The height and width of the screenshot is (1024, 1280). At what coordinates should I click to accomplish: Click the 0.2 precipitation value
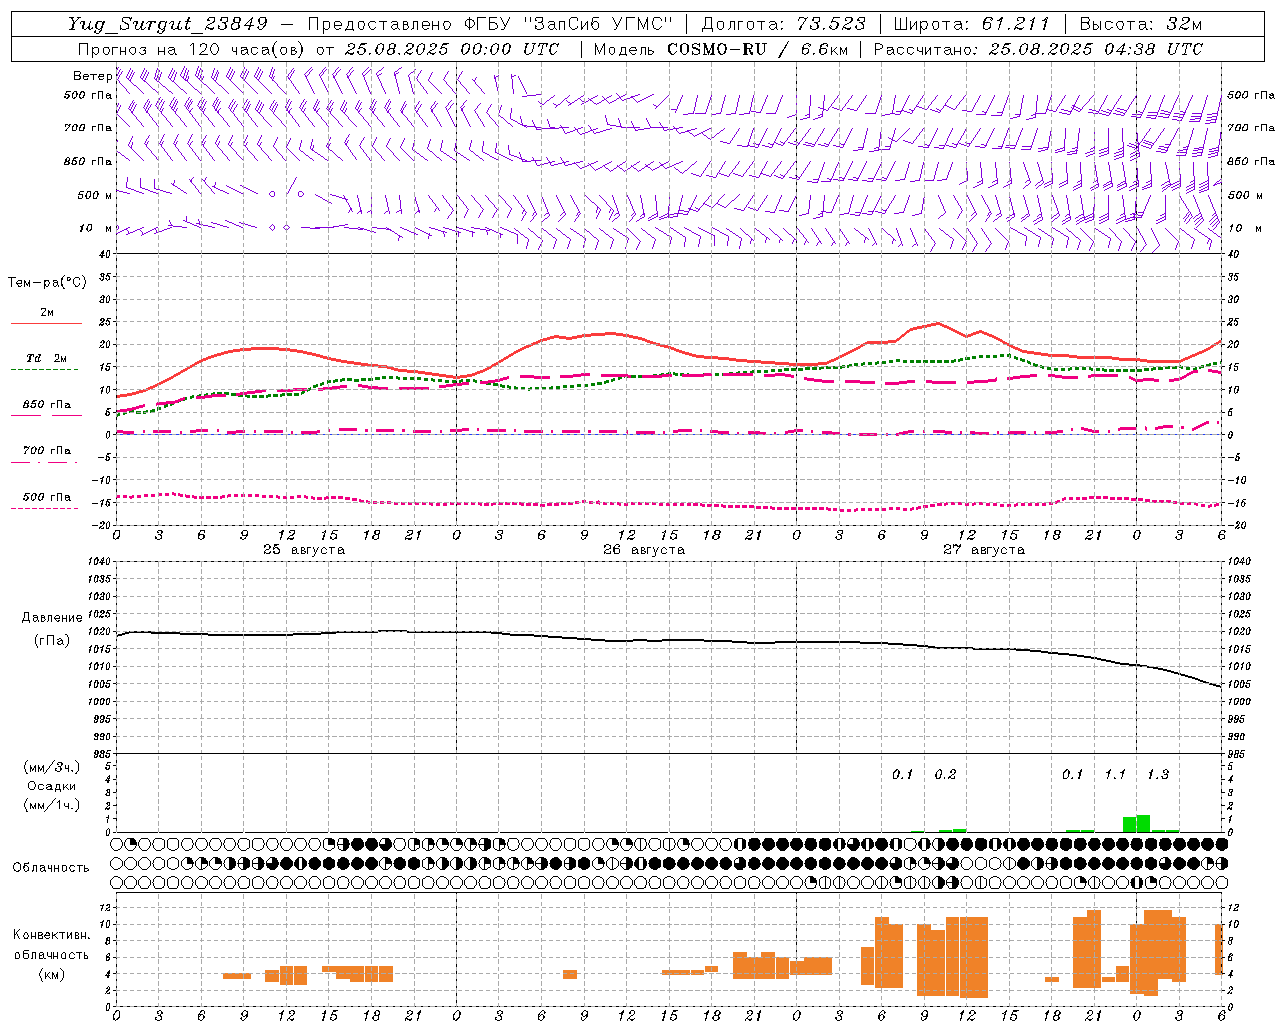click(945, 774)
